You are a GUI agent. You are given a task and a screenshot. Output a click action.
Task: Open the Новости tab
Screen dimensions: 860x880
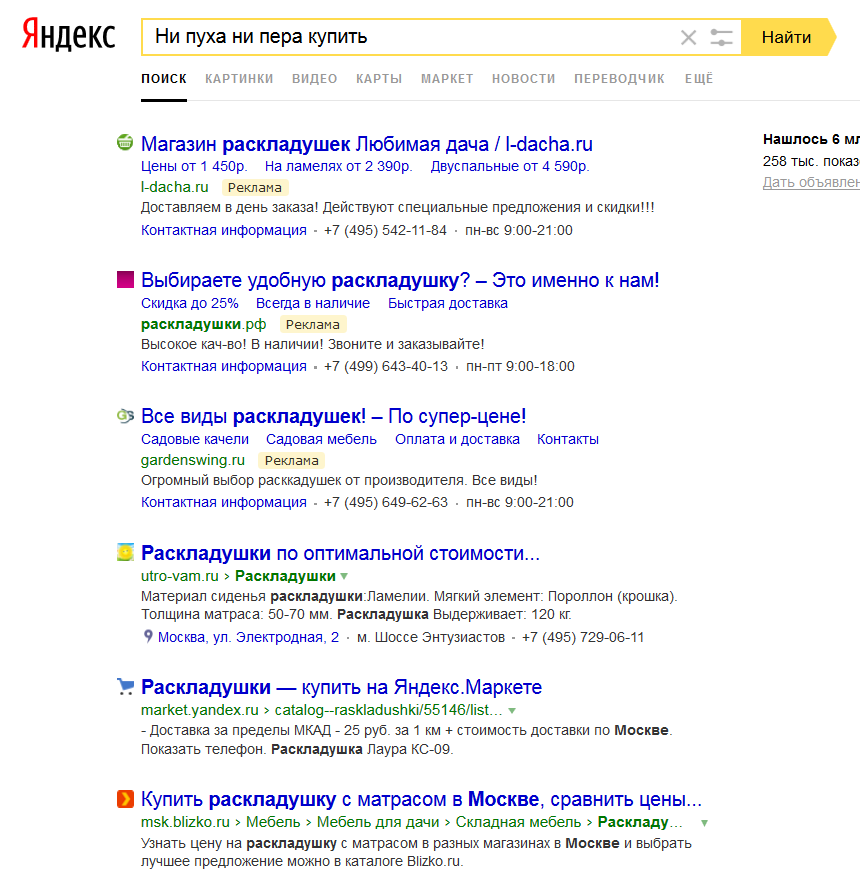pos(524,79)
